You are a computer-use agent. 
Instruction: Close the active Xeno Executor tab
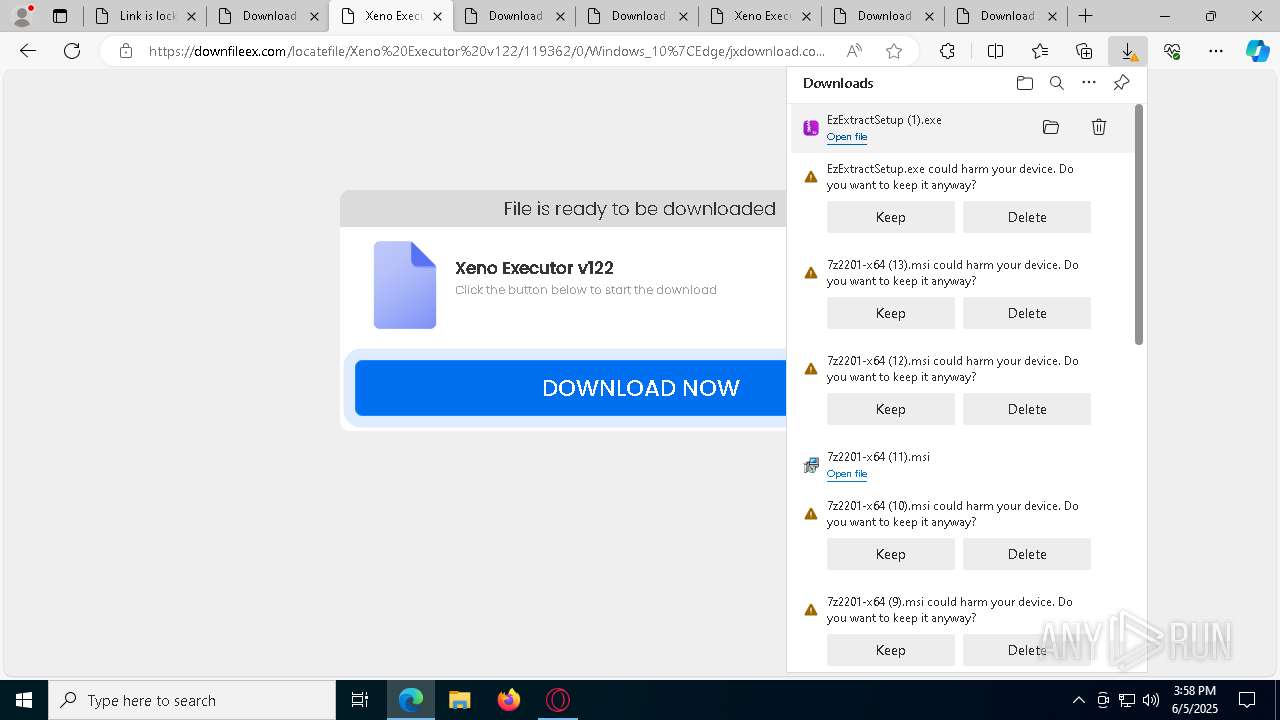(x=437, y=16)
